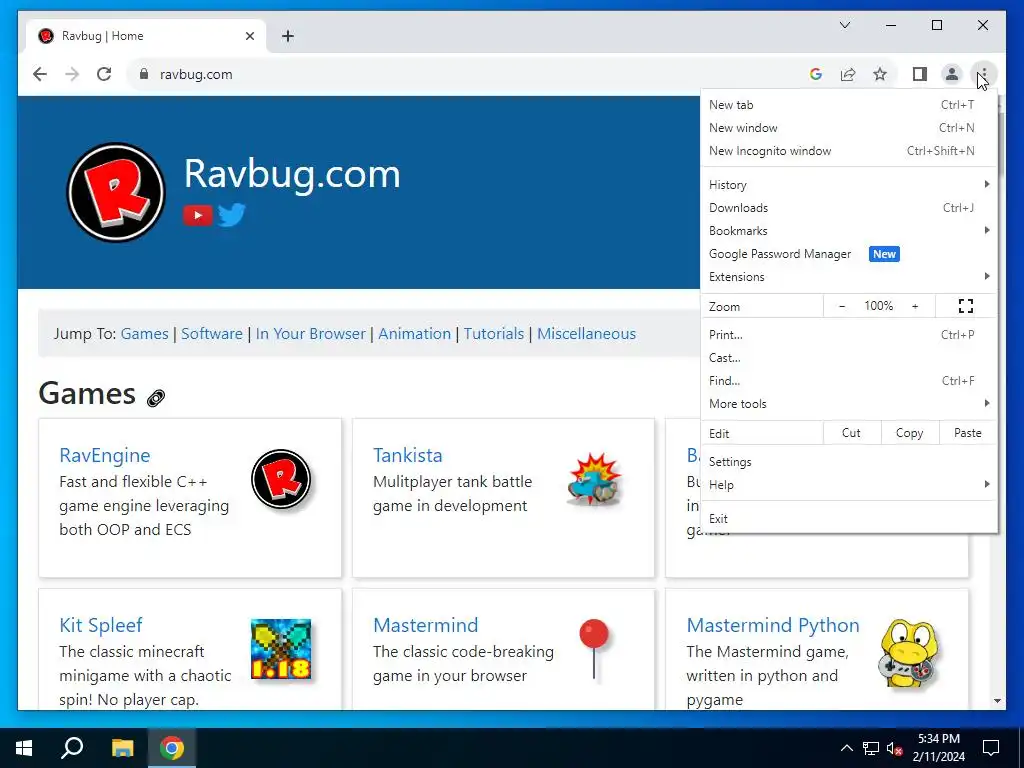Click the share page icon
Viewport: 1024px width, 768px height.
pyautogui.click(x=848, y=74)
